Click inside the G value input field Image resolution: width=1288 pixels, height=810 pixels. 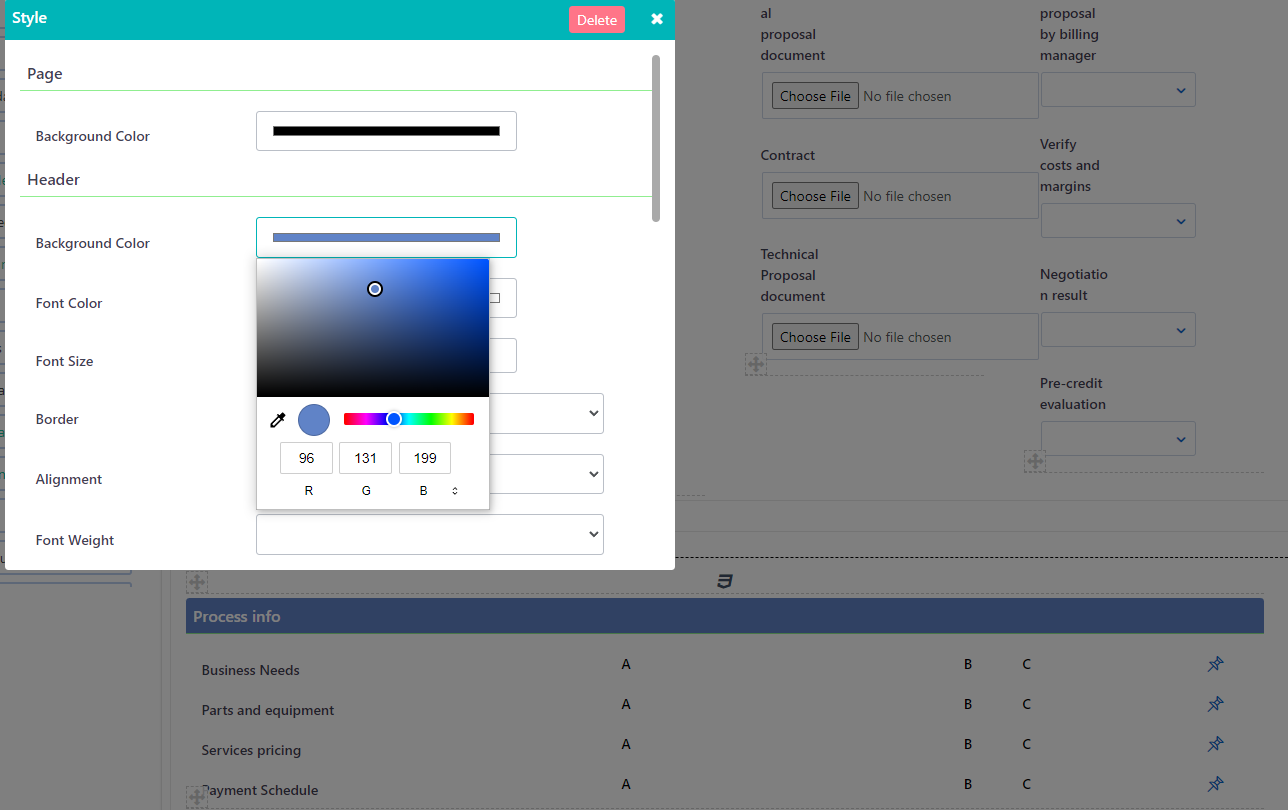click(x=365, y=457)
